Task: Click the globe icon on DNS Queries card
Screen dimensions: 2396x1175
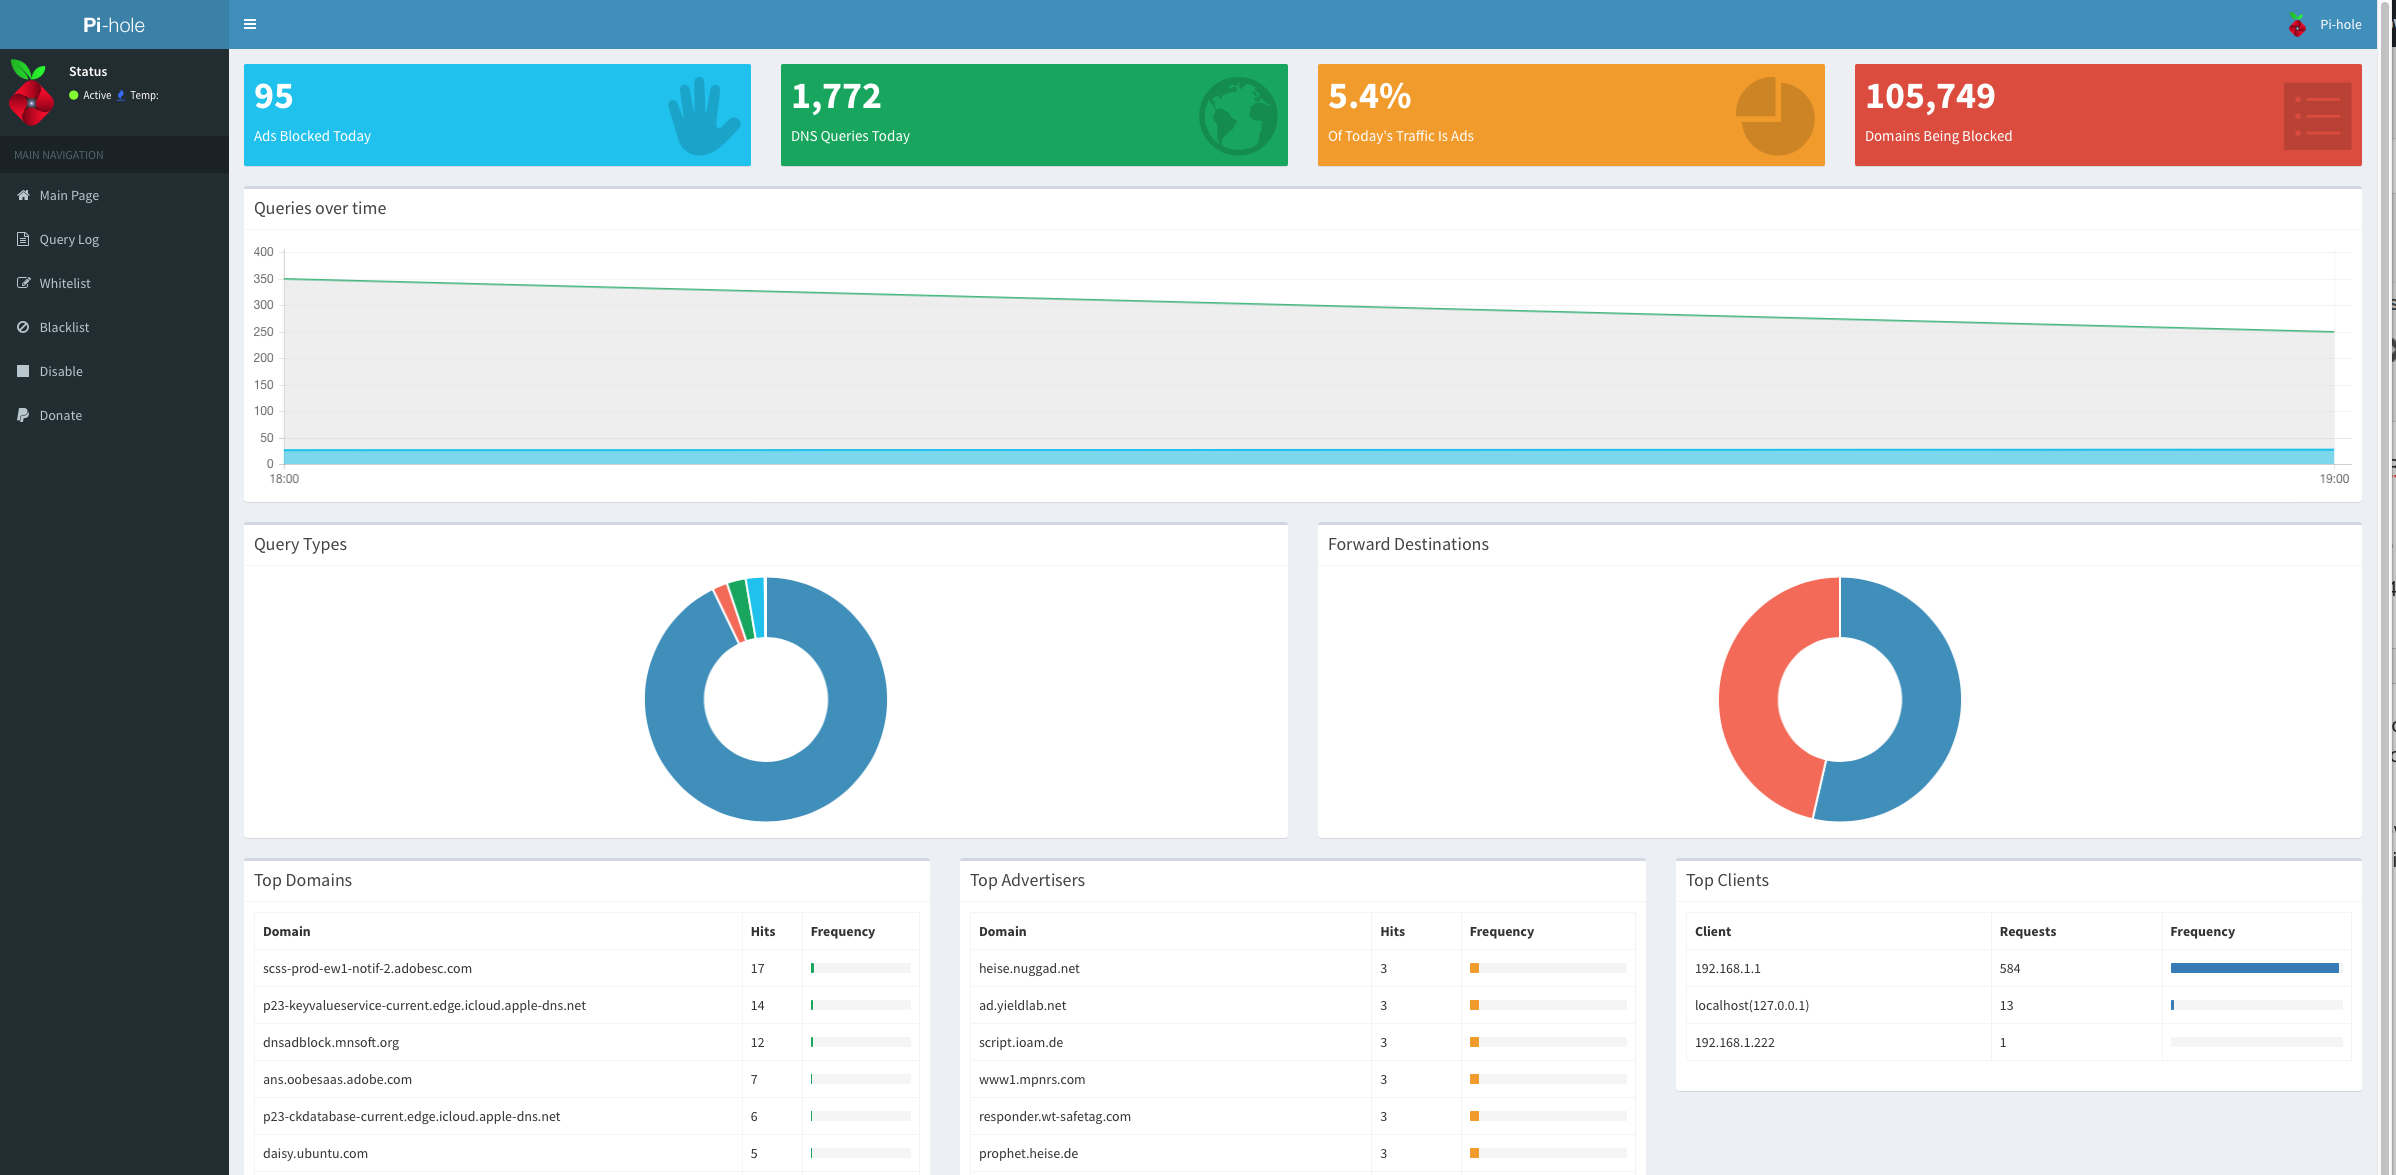Action: (1238, 116)
